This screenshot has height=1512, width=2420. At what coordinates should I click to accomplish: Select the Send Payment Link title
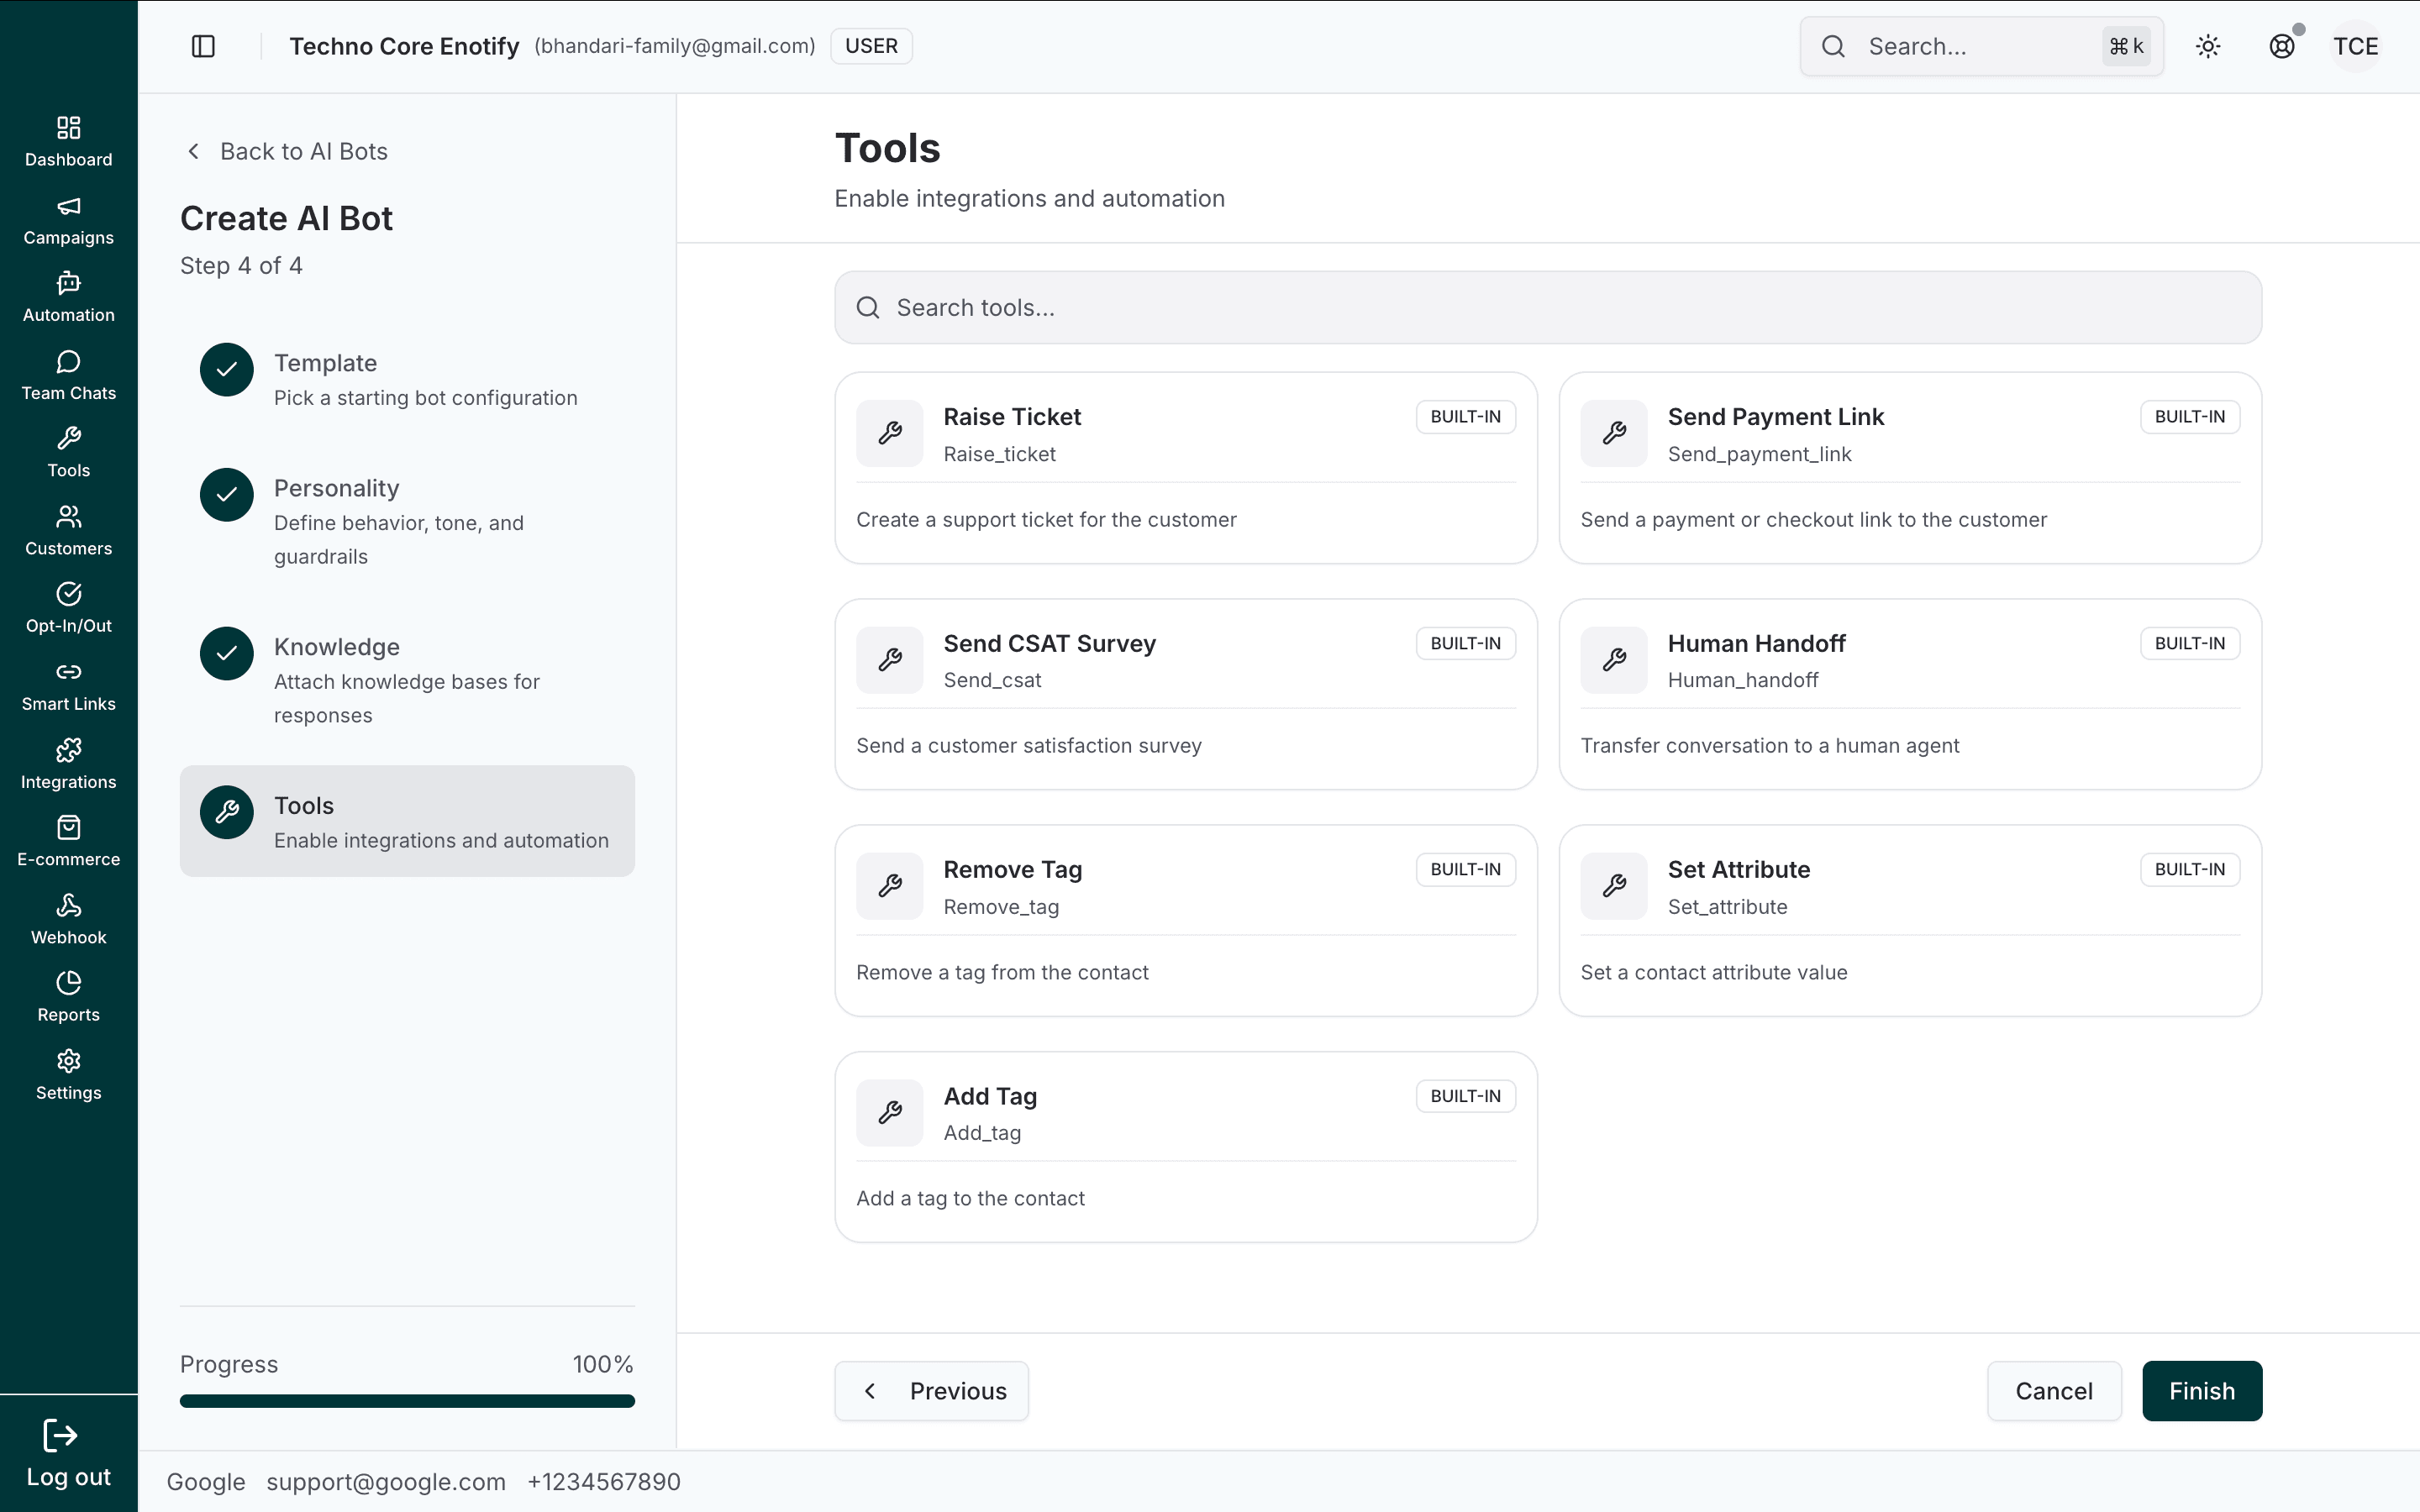click(x=1775, y=417)
